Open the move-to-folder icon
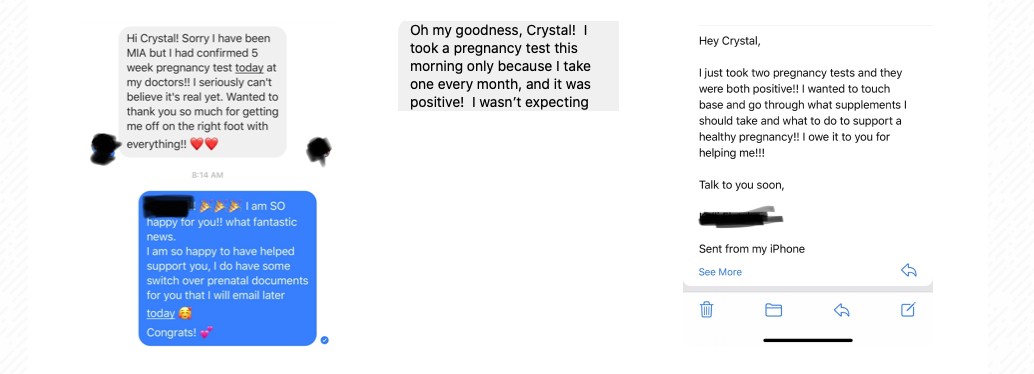The height and width of the screenshot is (374, 1034). [x=774, y=309]
